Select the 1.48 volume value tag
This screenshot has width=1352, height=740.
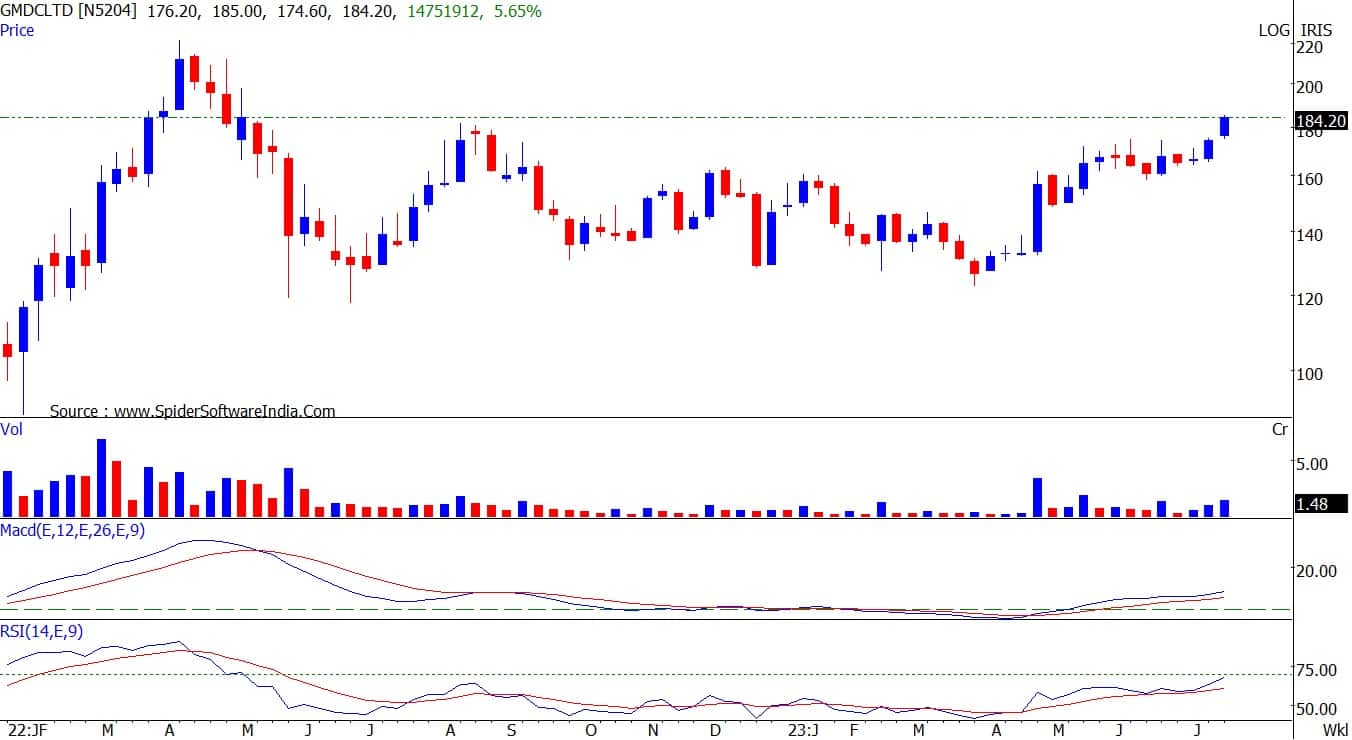click(1312, 504)
